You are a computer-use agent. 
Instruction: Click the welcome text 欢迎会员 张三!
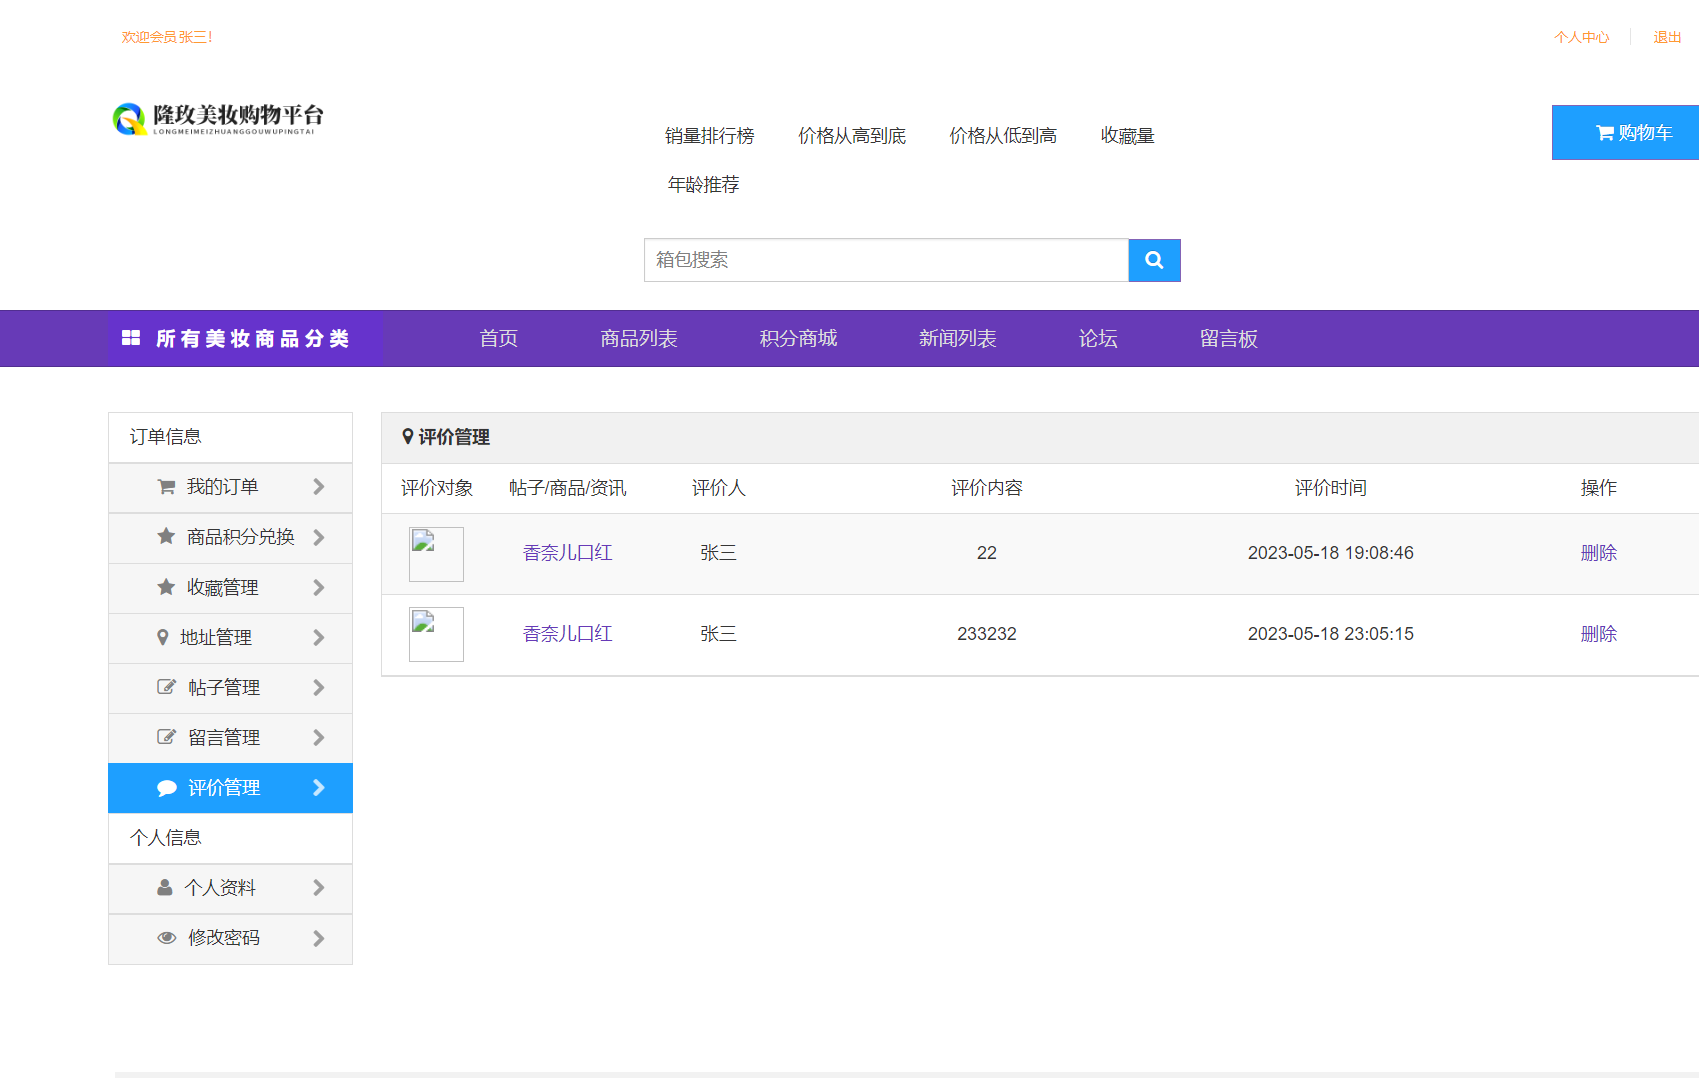point(167,37)
